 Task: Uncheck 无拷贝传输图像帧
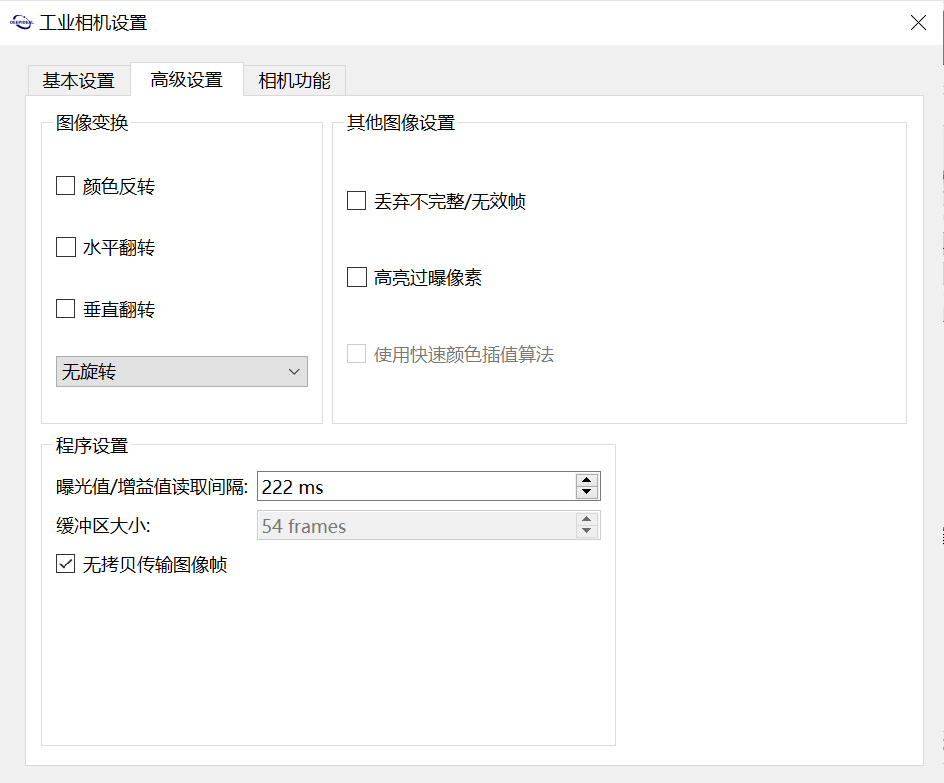coord(66,565)
